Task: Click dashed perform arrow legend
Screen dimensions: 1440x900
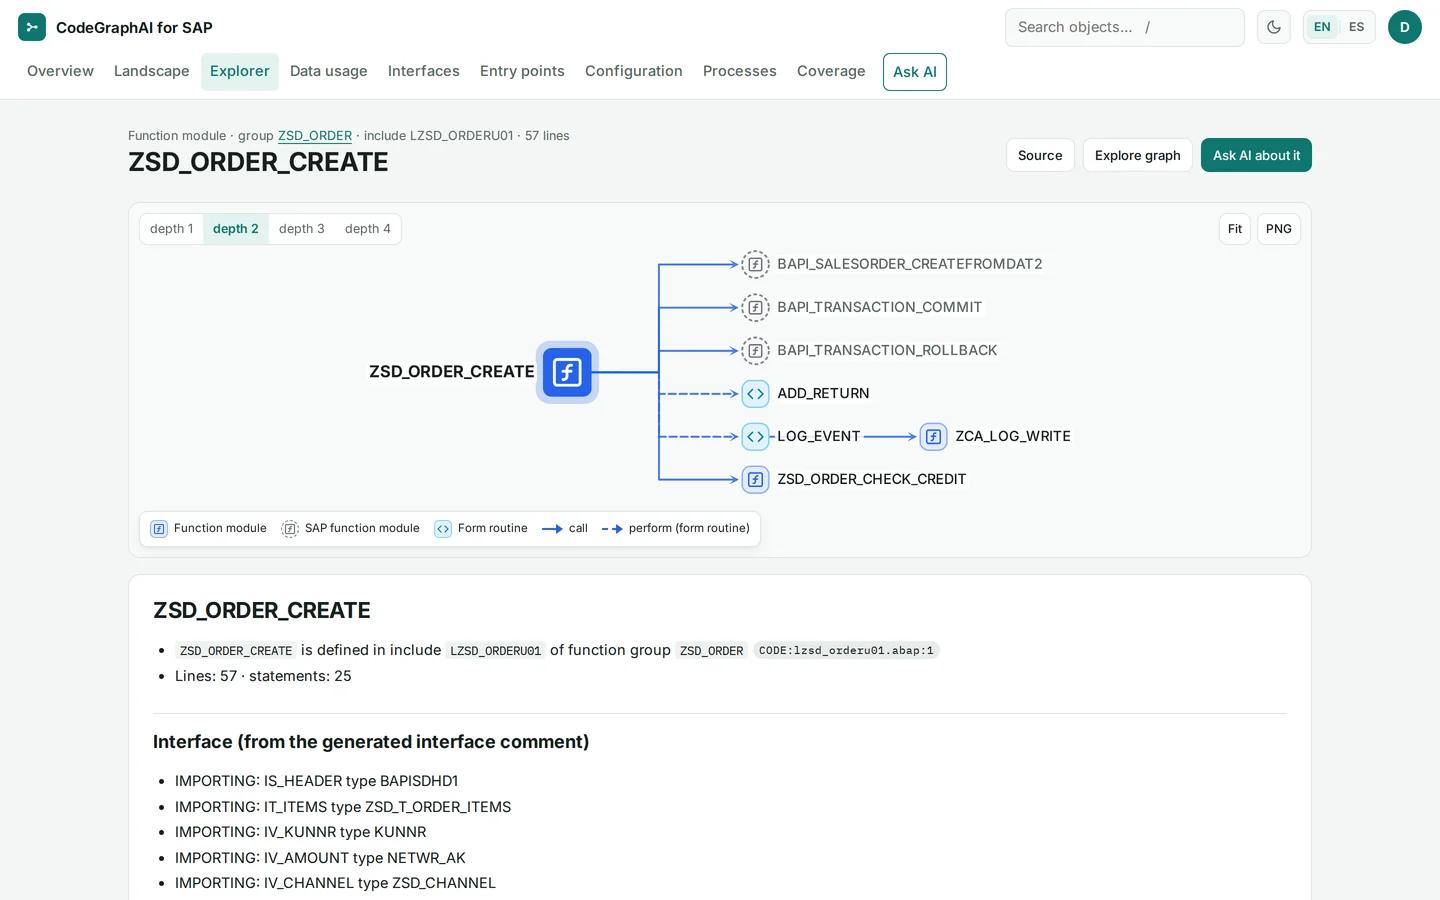Action: click(x=612, y=529)
